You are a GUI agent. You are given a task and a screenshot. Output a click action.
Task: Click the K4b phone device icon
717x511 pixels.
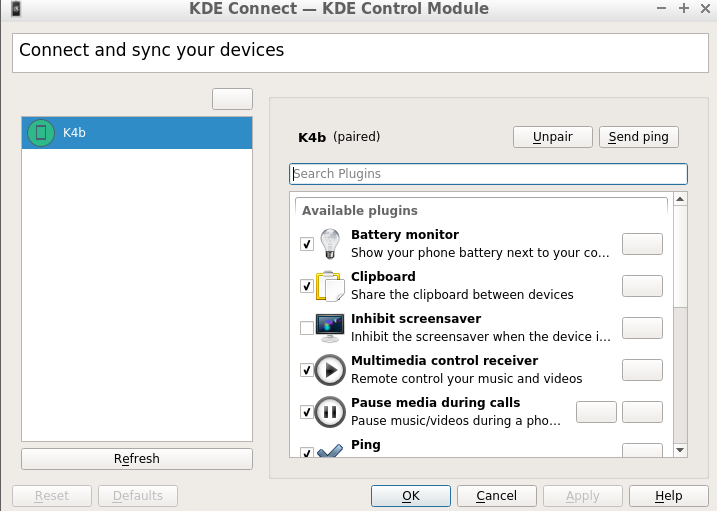click(x=41, y=133)
